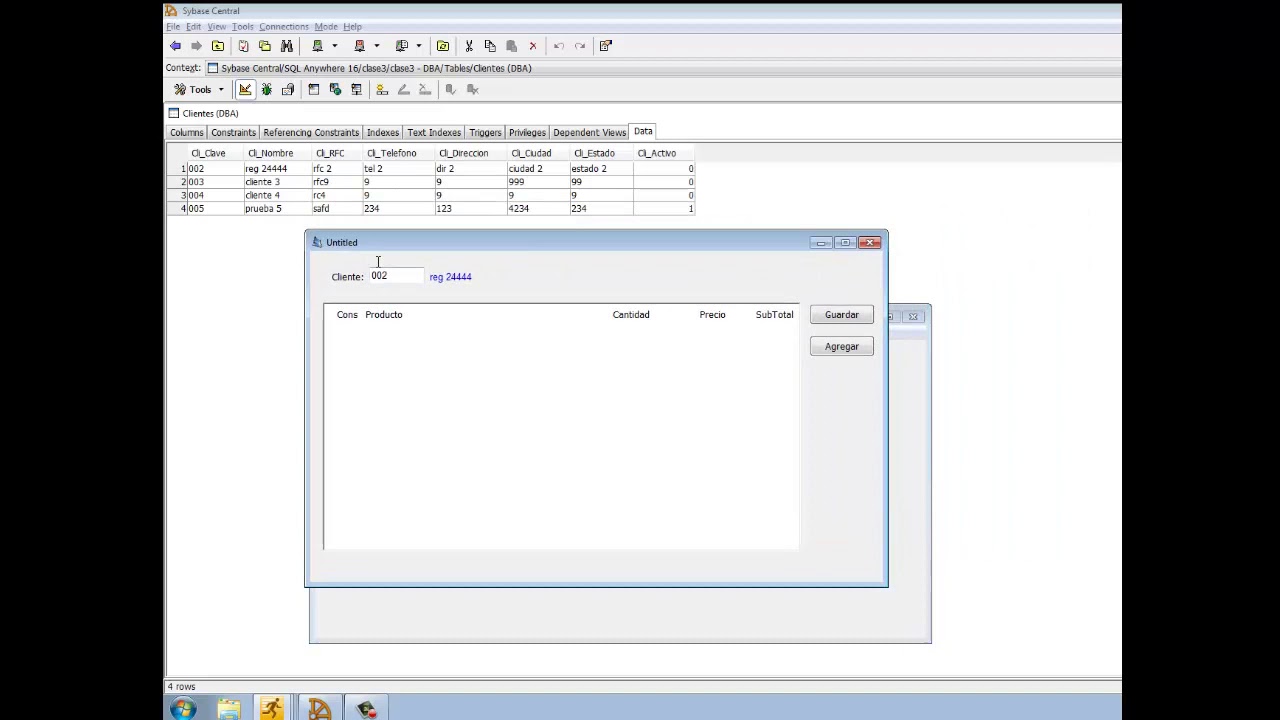
Task: Open the File menu
Action: click(174, 27)
